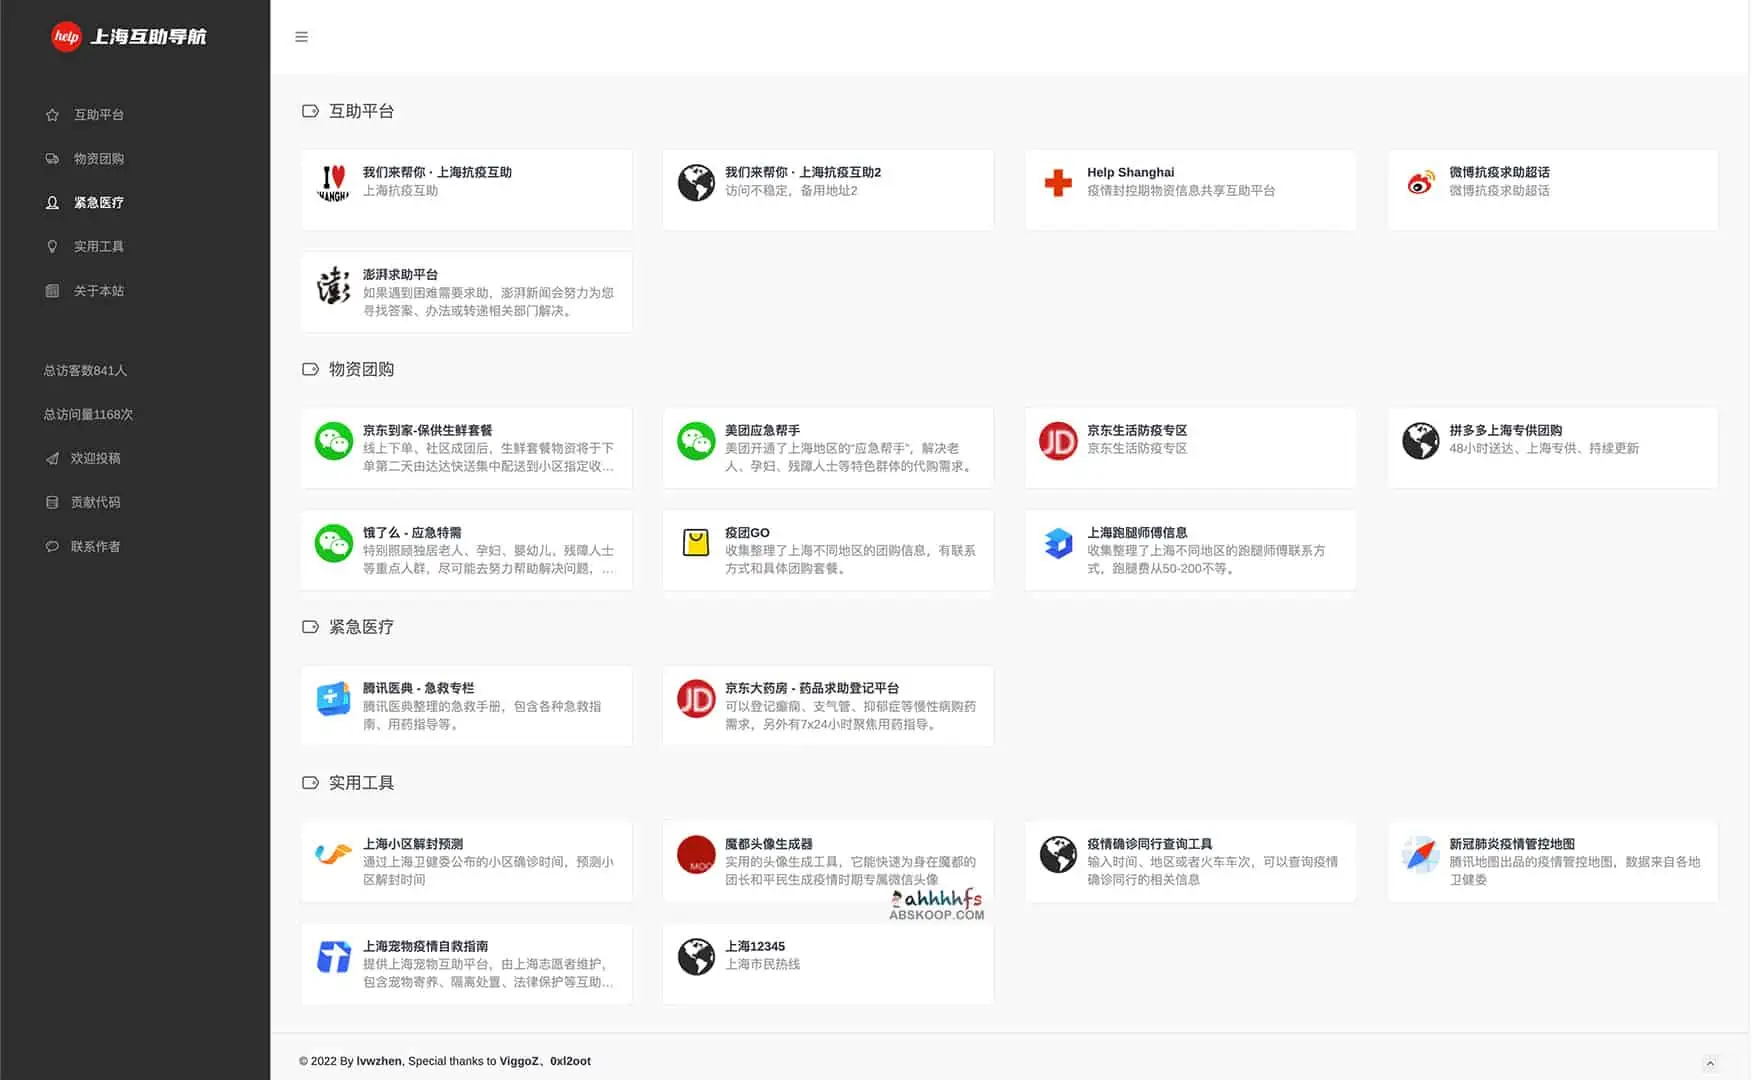Click the 实用工具 location pin icon
Image resolution: width=1752 pixels, height=1080 pixels.
(x=51, y=246)
